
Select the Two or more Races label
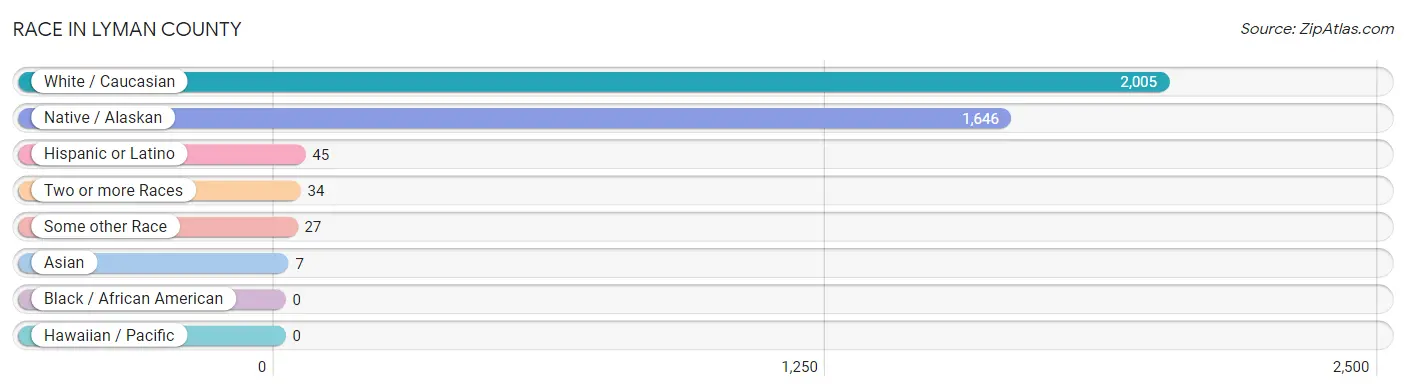tap(113, 190)
